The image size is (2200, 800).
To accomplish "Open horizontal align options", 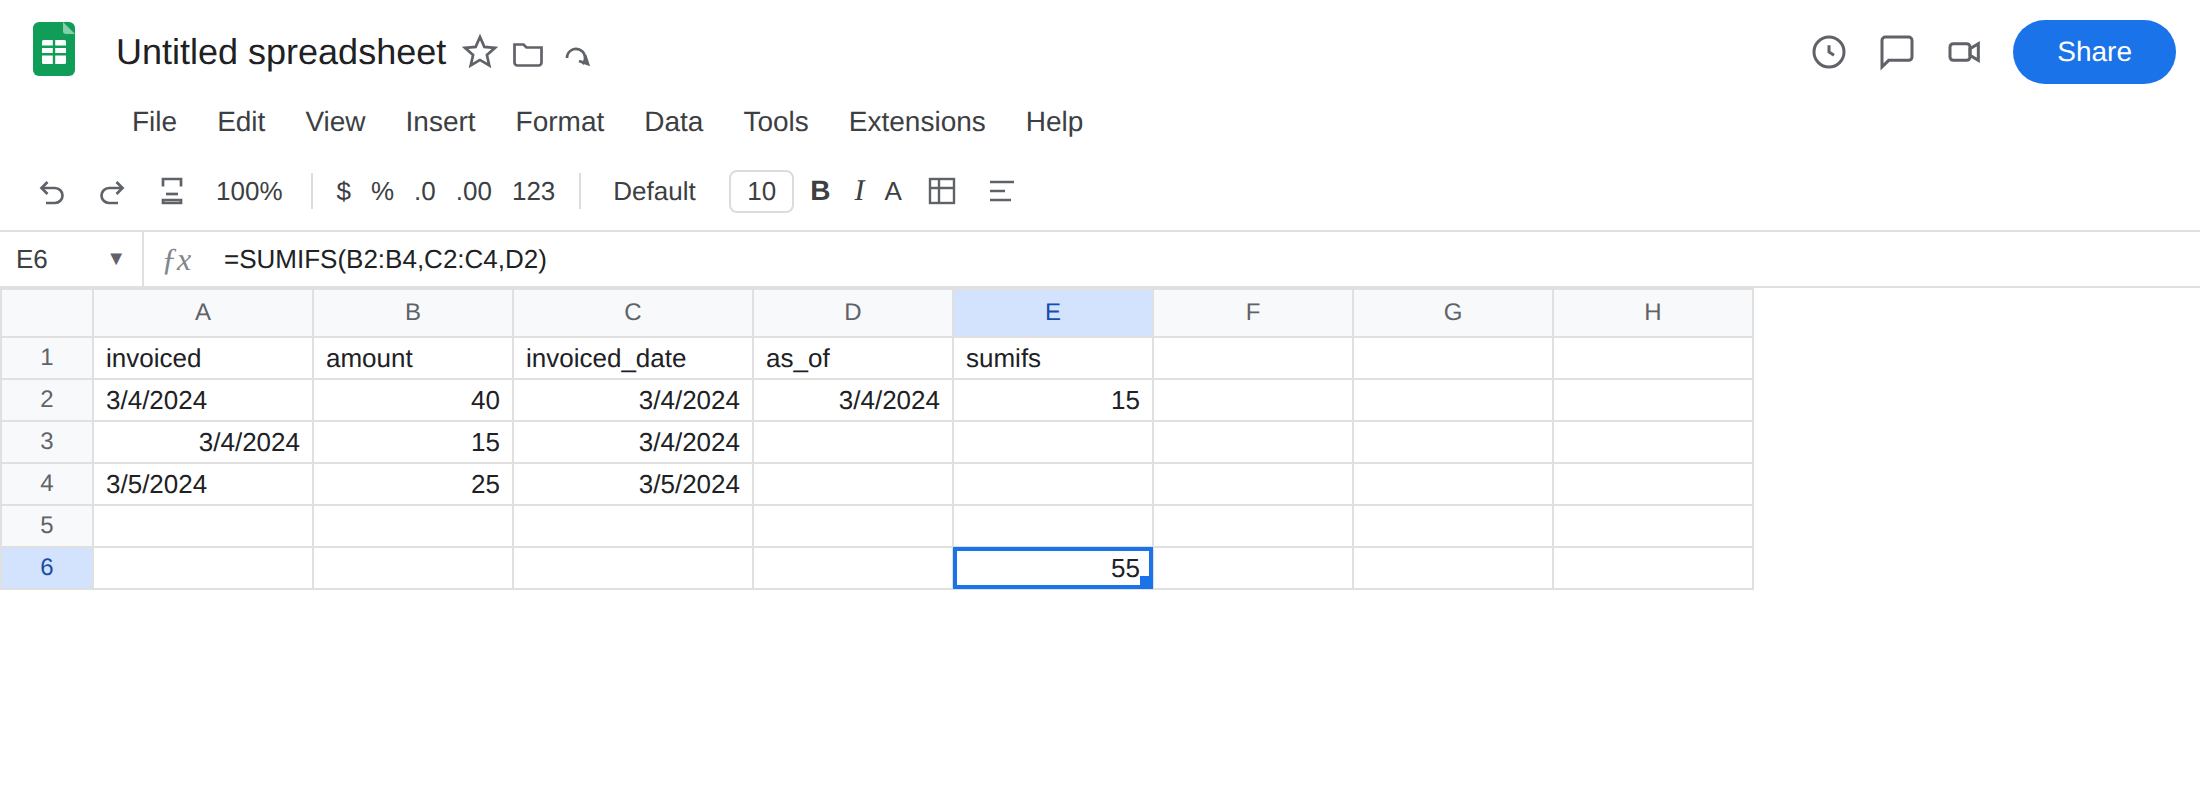I will click(1001, 191).
